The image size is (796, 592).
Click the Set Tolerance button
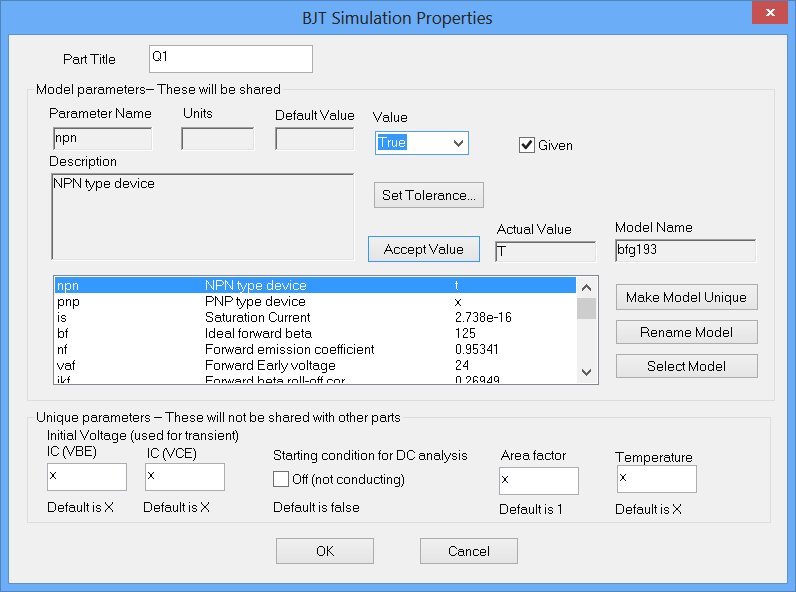429,195
